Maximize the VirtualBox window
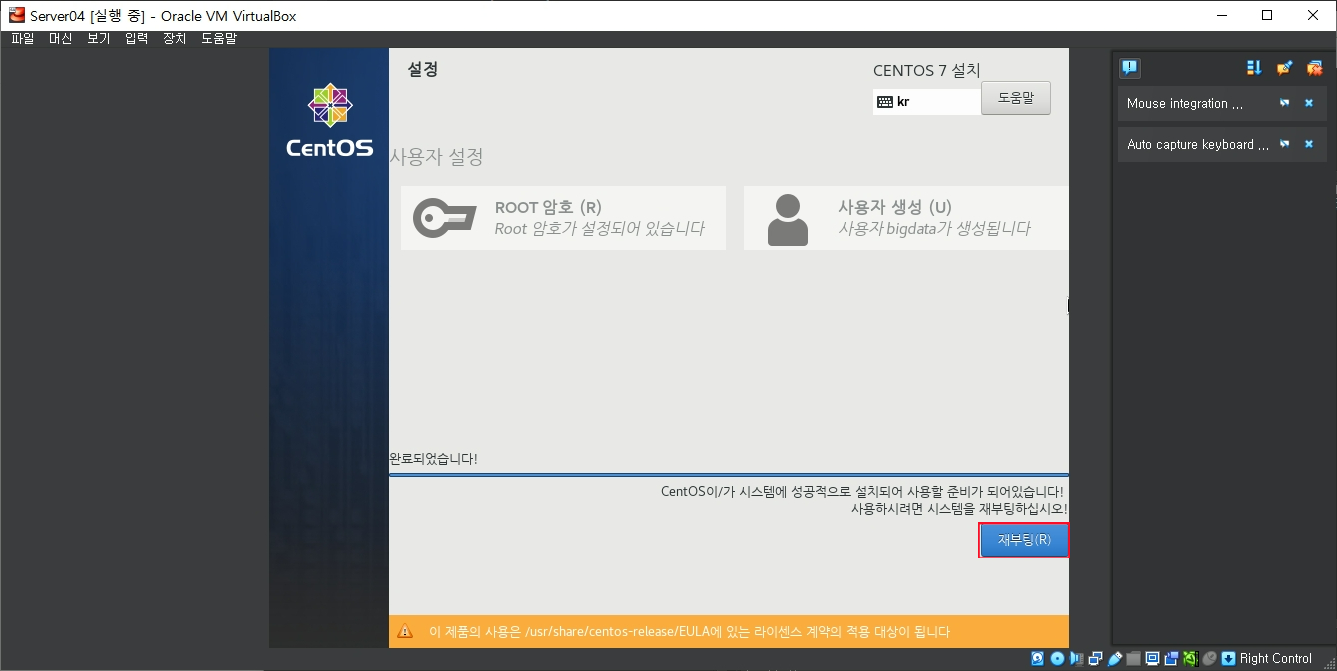Viewport: 1337px width, 671px height. point(1267,15)
